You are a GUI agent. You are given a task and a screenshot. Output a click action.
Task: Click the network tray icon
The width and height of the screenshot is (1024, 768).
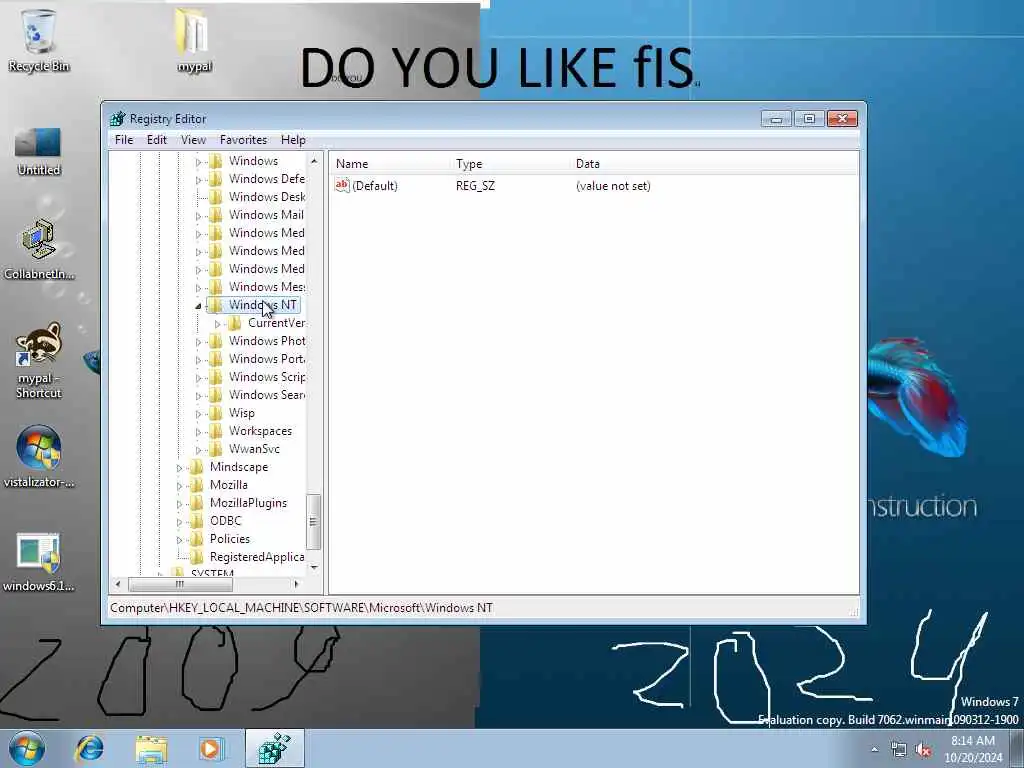click(899, 750)
